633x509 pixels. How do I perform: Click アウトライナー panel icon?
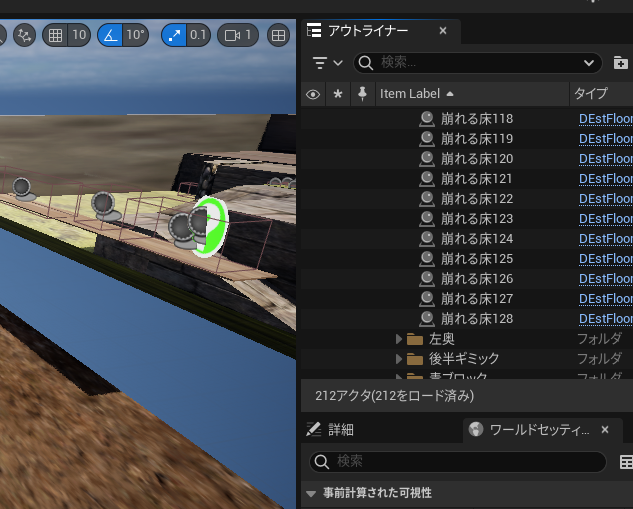314,31
